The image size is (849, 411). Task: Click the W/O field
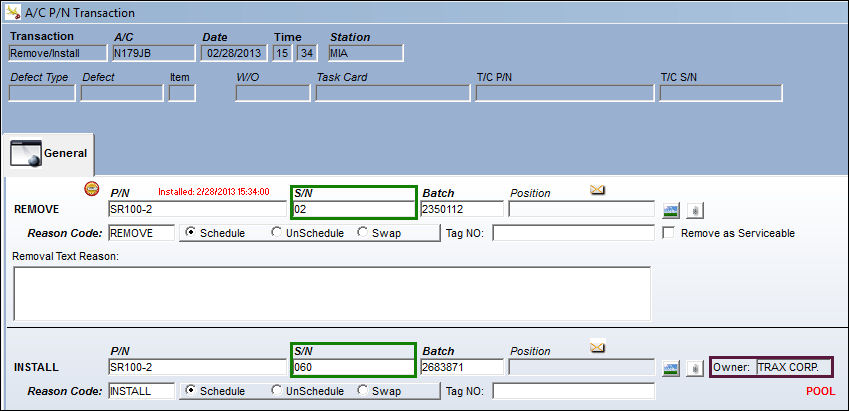[x=273, y=93]
